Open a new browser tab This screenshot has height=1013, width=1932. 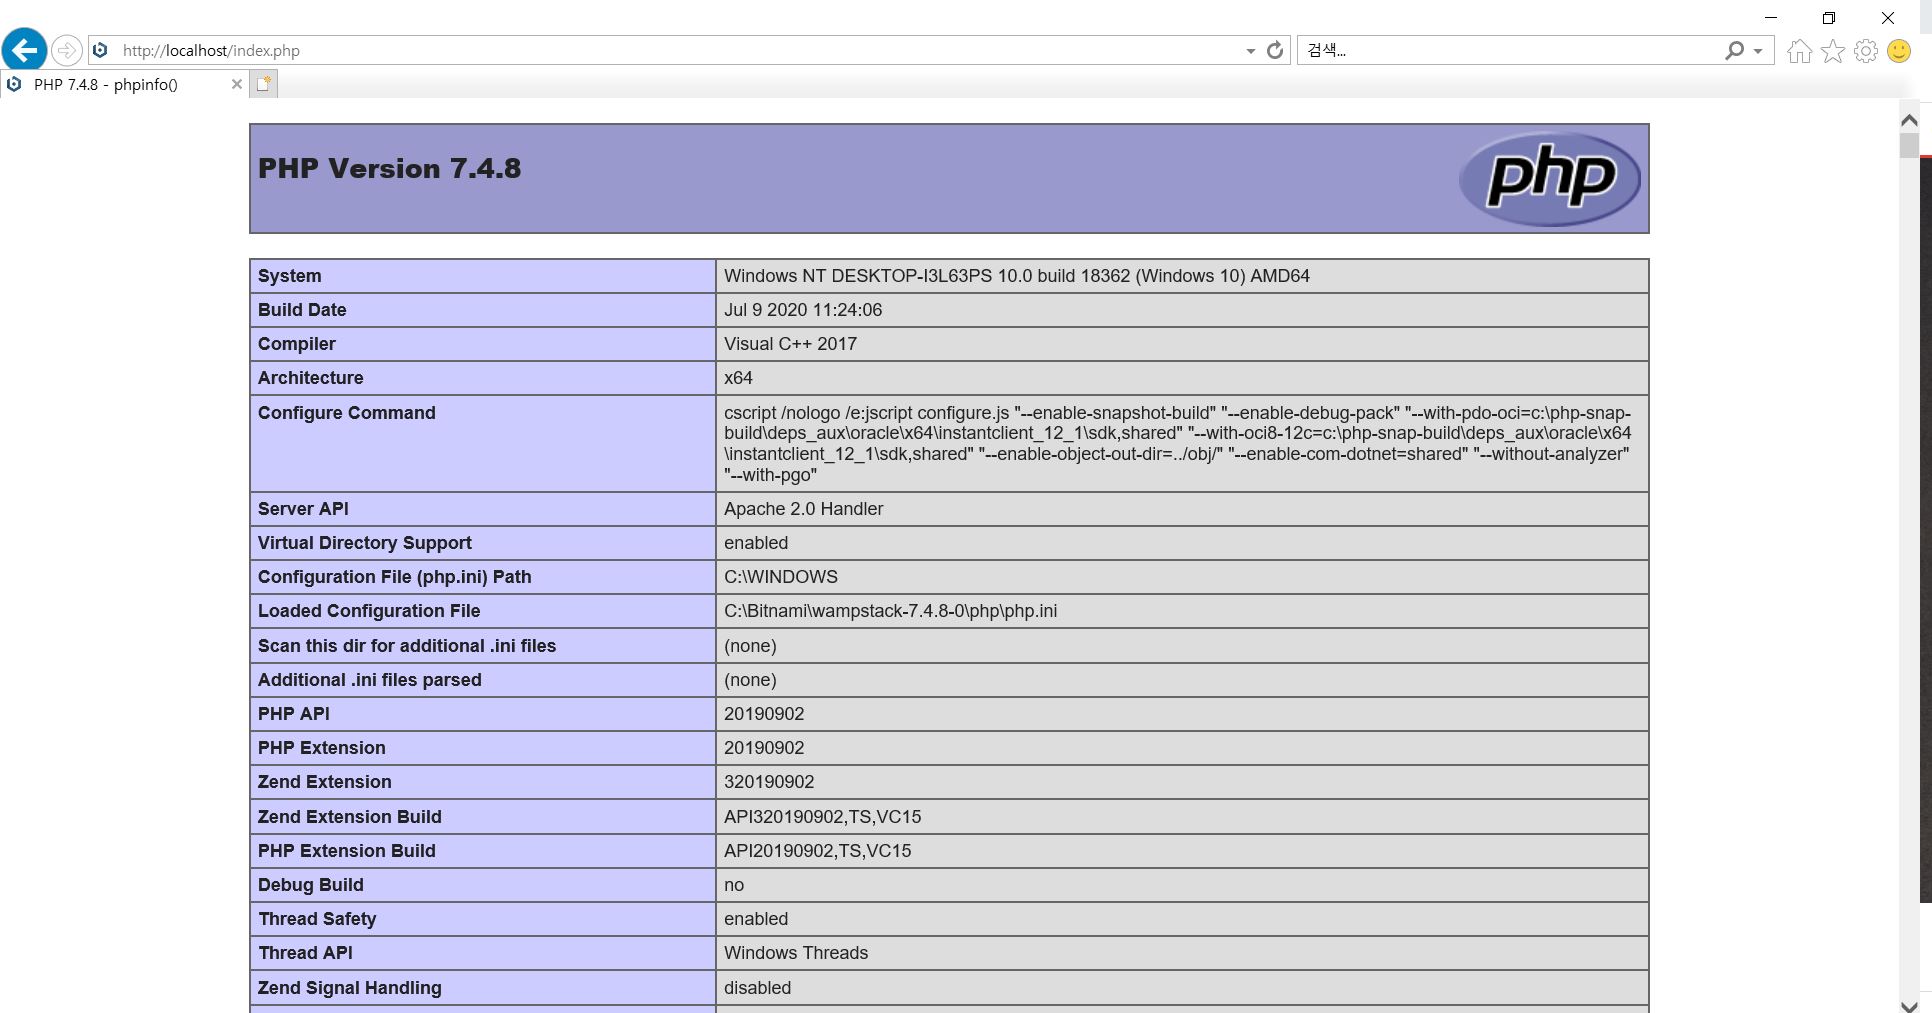point(262,84)
